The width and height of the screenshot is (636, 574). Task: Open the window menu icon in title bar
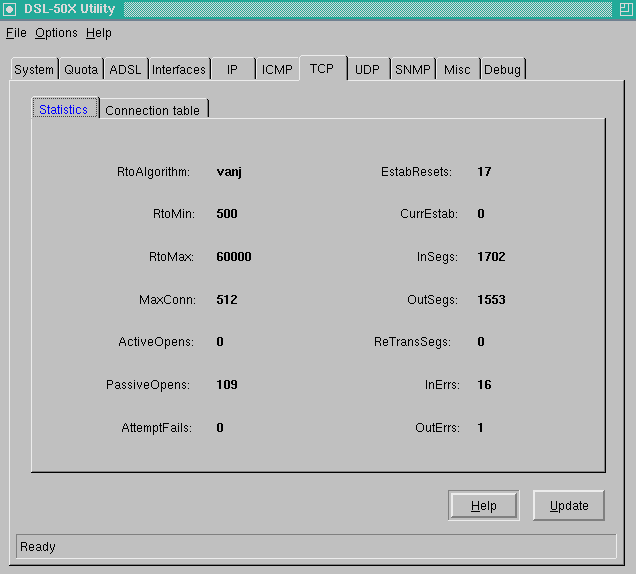pos(9,9)
